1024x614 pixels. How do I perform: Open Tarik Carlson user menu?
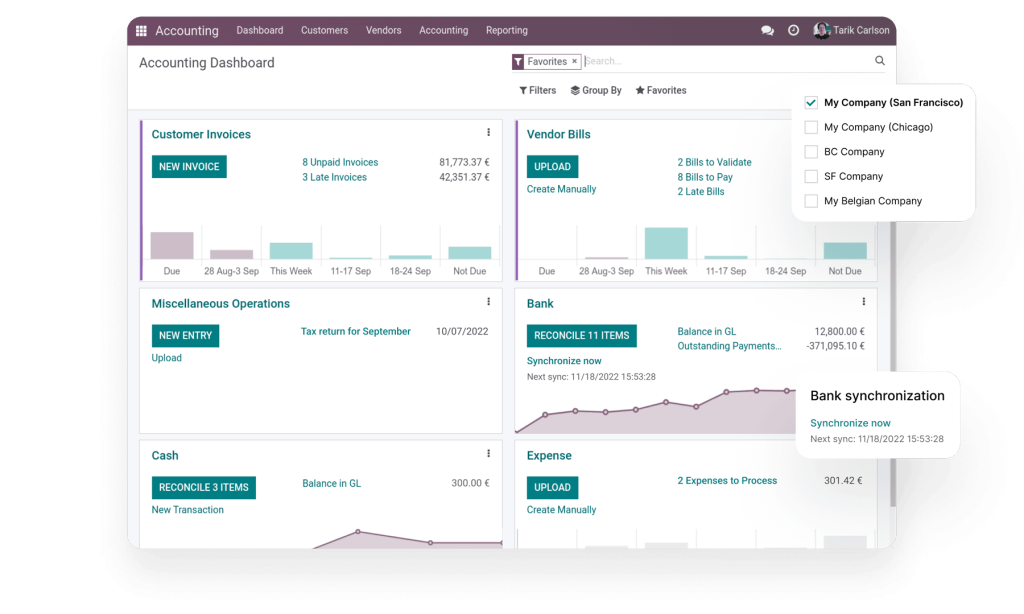coord(851,30)
